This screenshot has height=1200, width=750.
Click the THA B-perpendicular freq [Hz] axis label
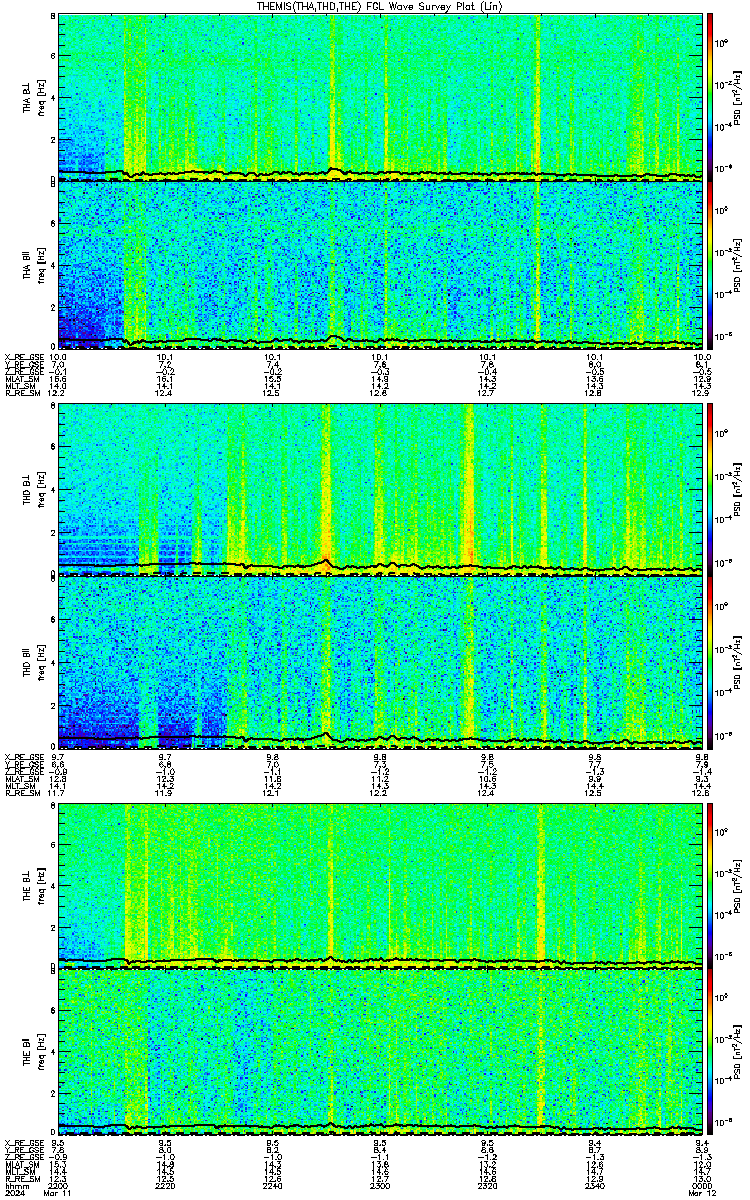tap(41, 97)
